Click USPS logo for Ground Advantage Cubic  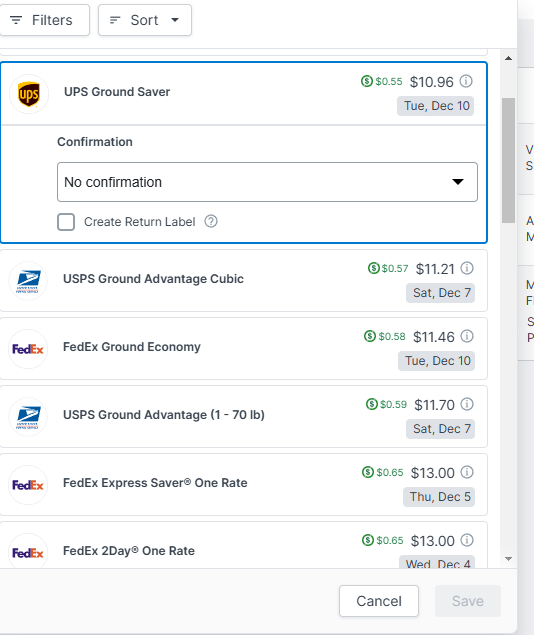tap(28, 281)
